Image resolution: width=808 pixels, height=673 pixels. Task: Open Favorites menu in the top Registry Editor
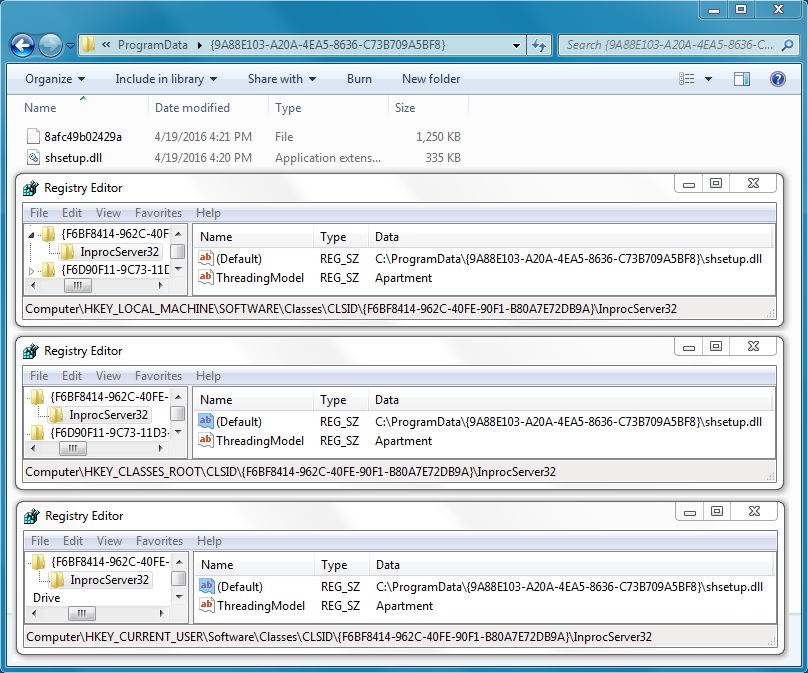point(158,213)
